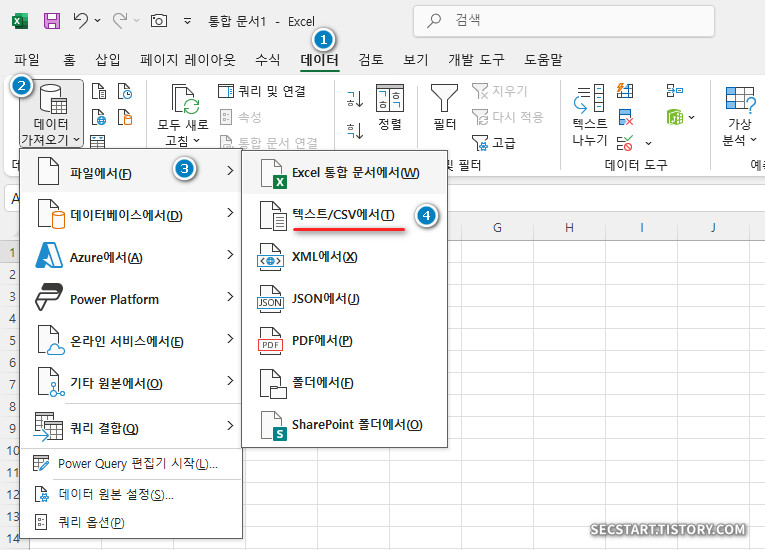
Task: Click the 검색 search box
Action: click(564, 20)
